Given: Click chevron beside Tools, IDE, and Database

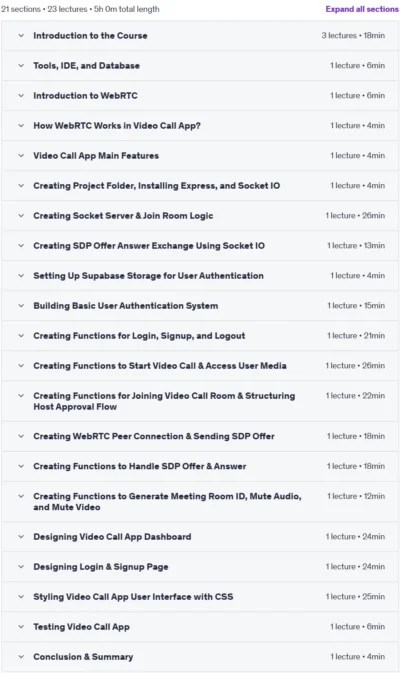Looking at the screenshot, I should 21,66.
